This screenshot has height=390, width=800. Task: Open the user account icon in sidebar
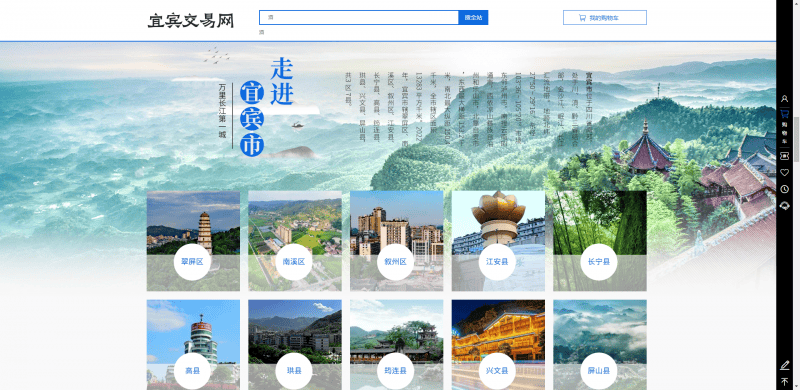tap(784, 99)
